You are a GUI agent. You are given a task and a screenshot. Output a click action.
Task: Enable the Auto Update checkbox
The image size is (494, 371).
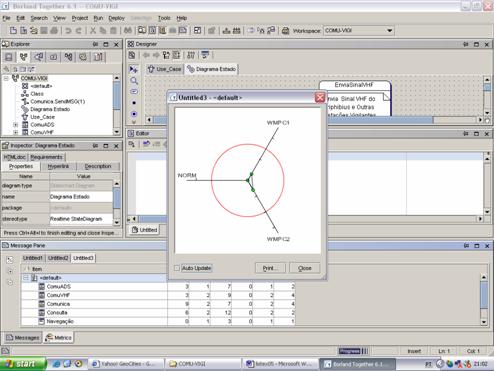(177, 268)
